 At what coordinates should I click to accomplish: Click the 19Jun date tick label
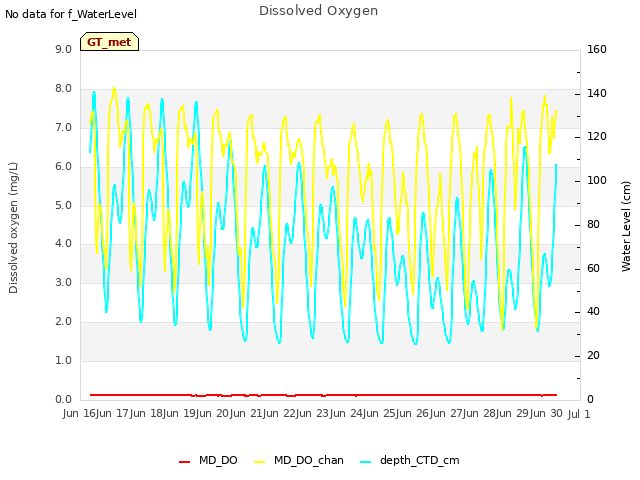point(197,413)
